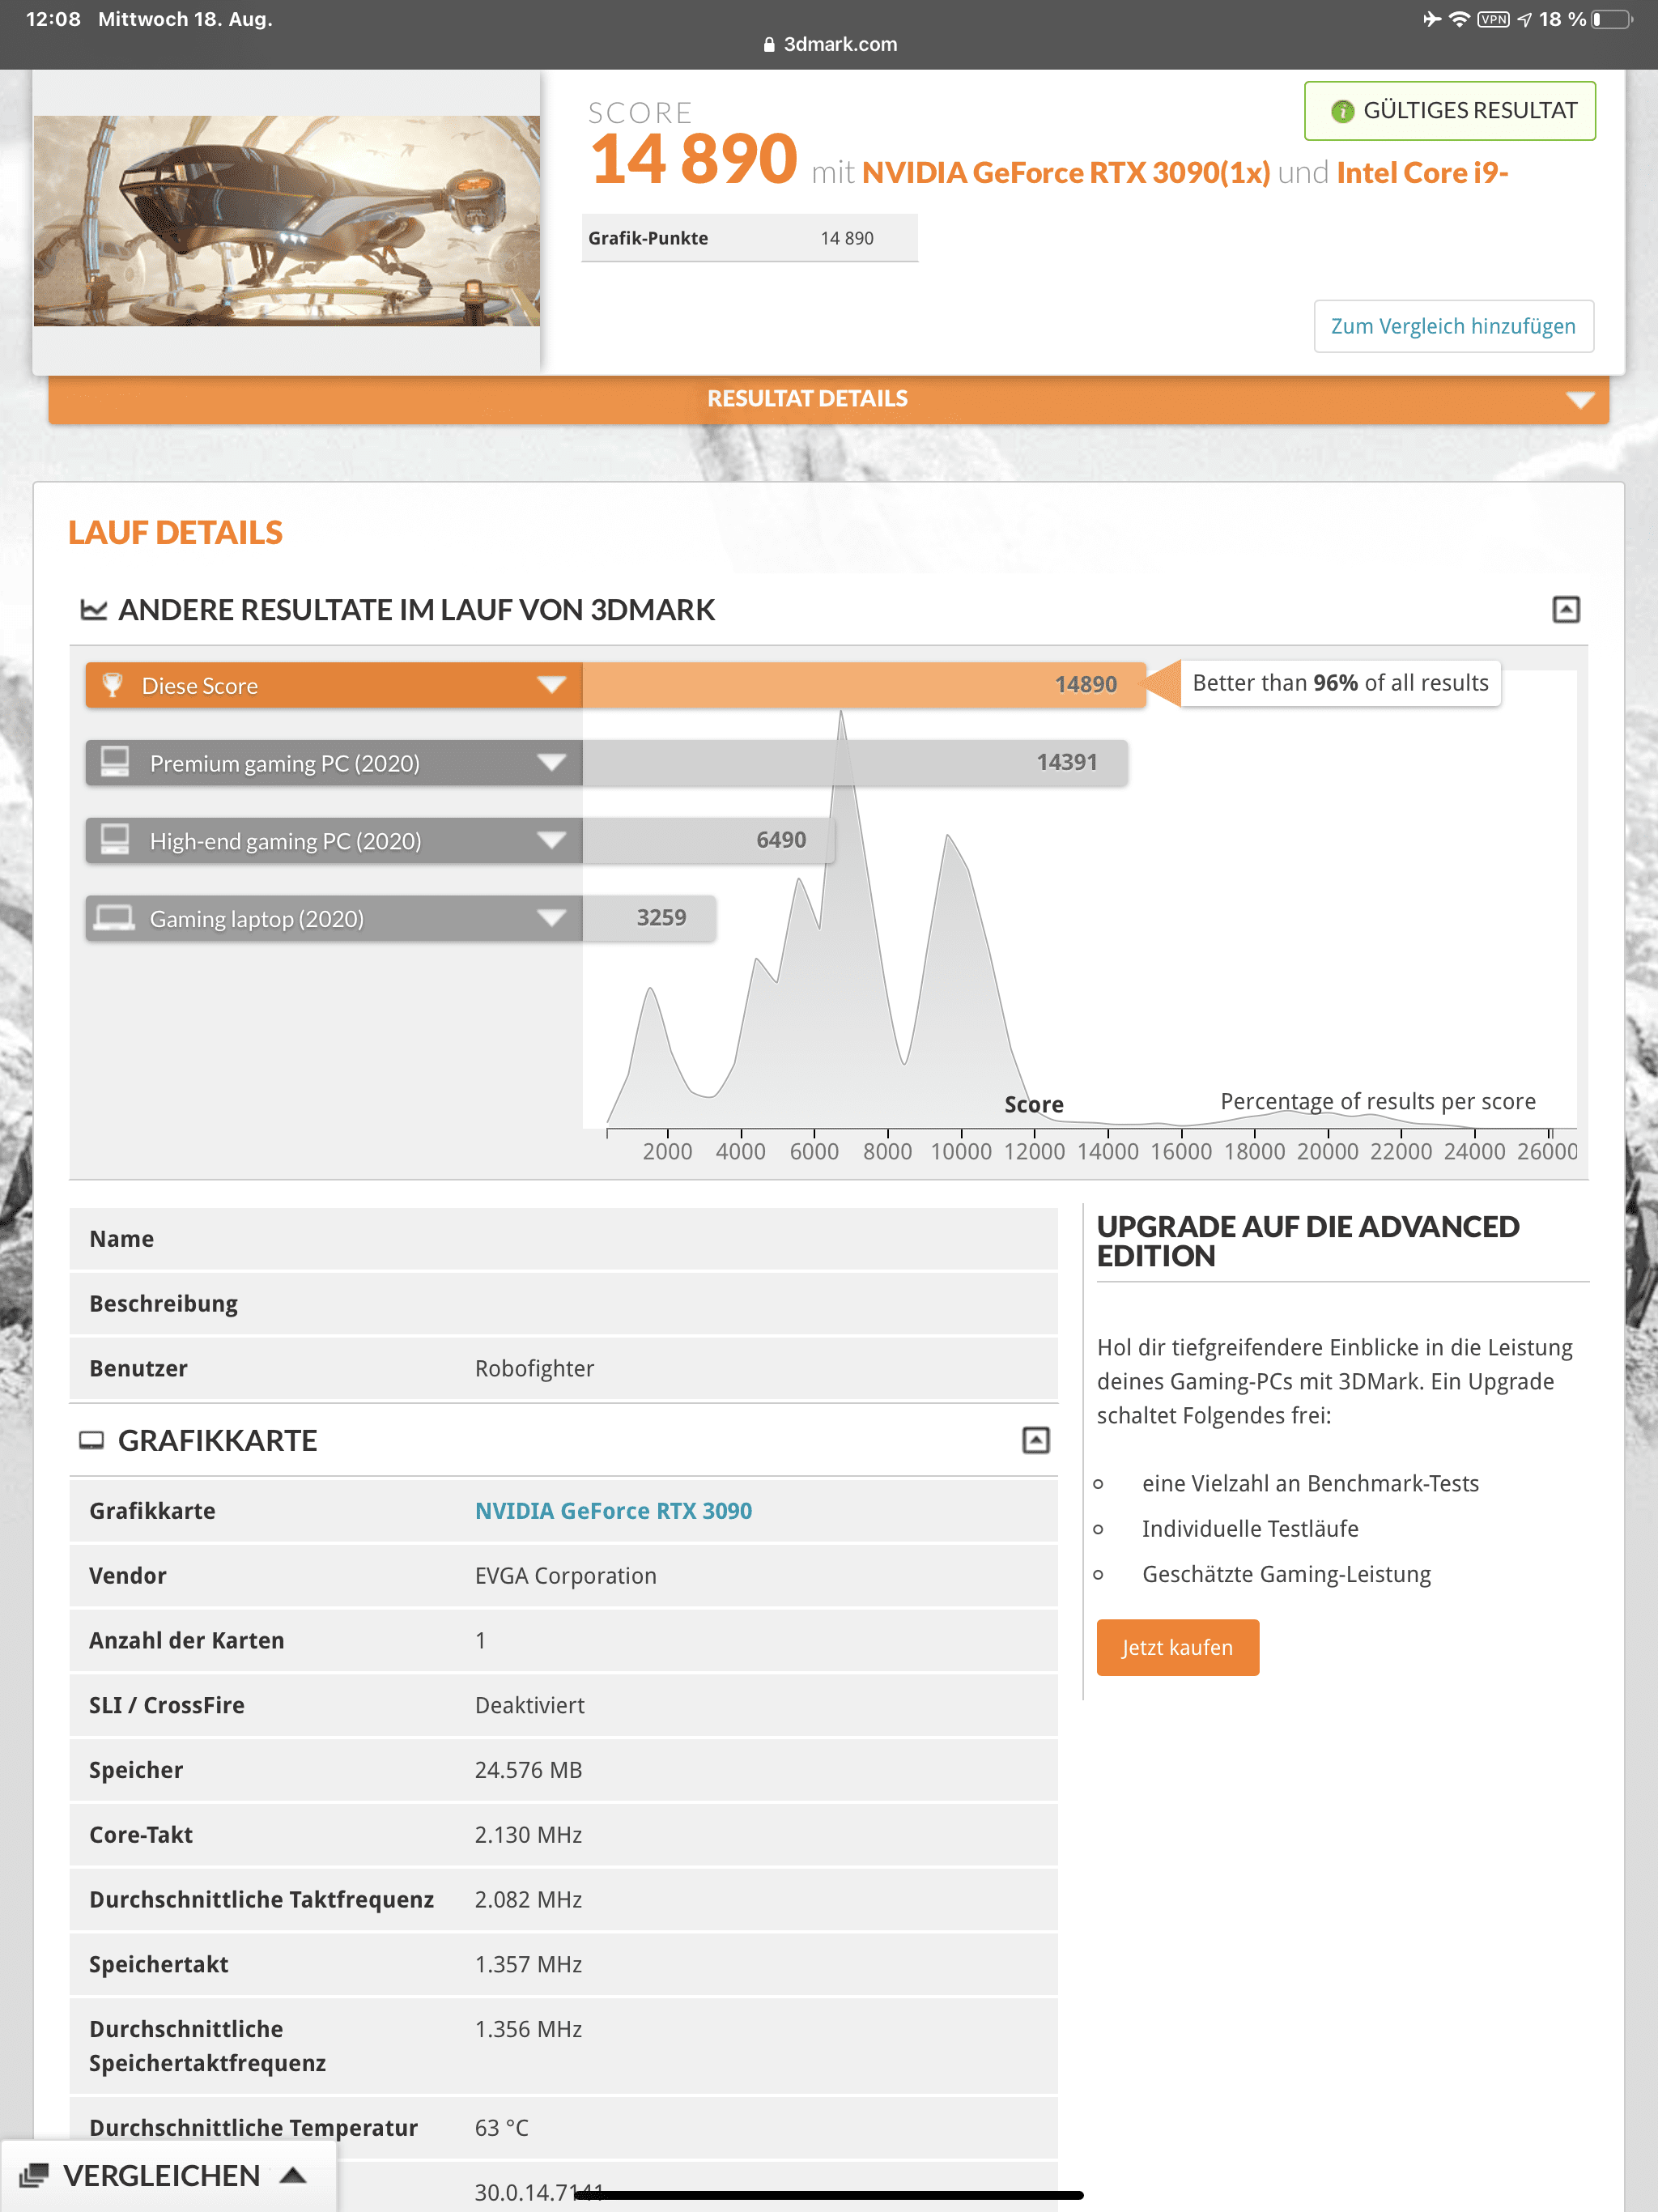Click the Percentage of results per score label
The height and width of the screenshot is (2212, 1658).
point(1377,1101)
